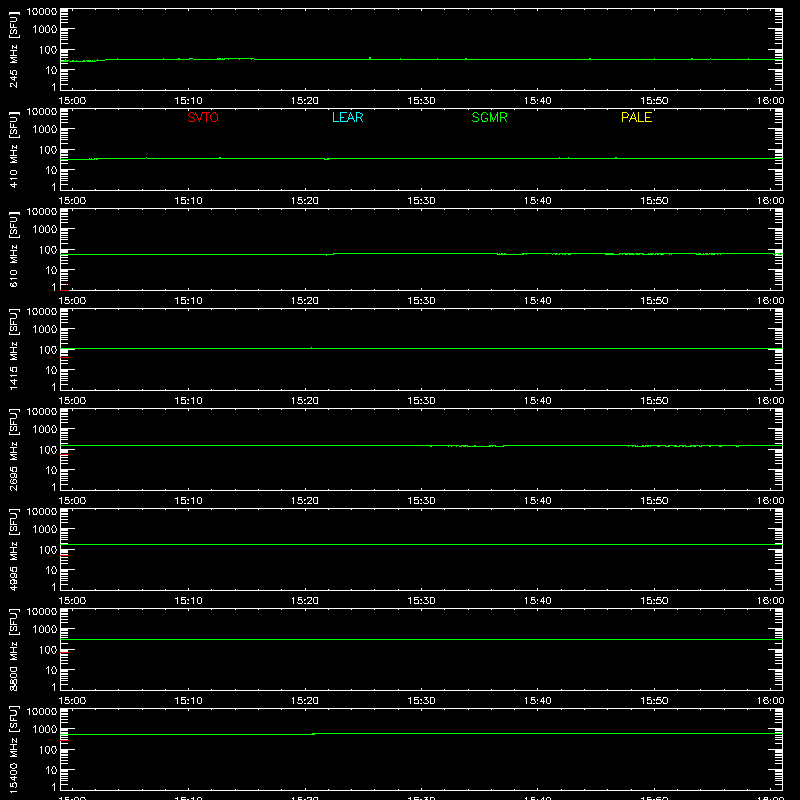Viewport: 800px width, 800px height.
Task: Click 15:20 time label under 410 MHz plot
Action: click(x=305, y=201)
